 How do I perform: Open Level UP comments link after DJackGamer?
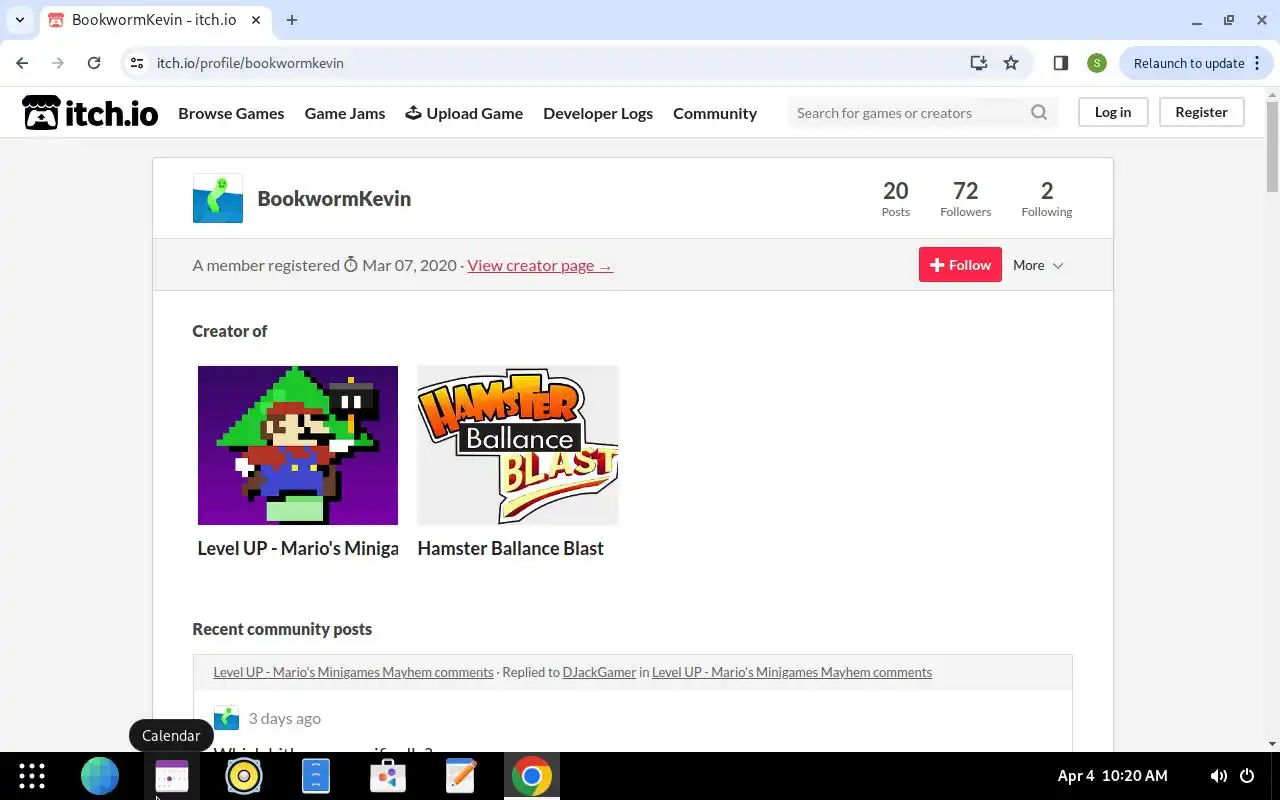(x=792, y=672)
